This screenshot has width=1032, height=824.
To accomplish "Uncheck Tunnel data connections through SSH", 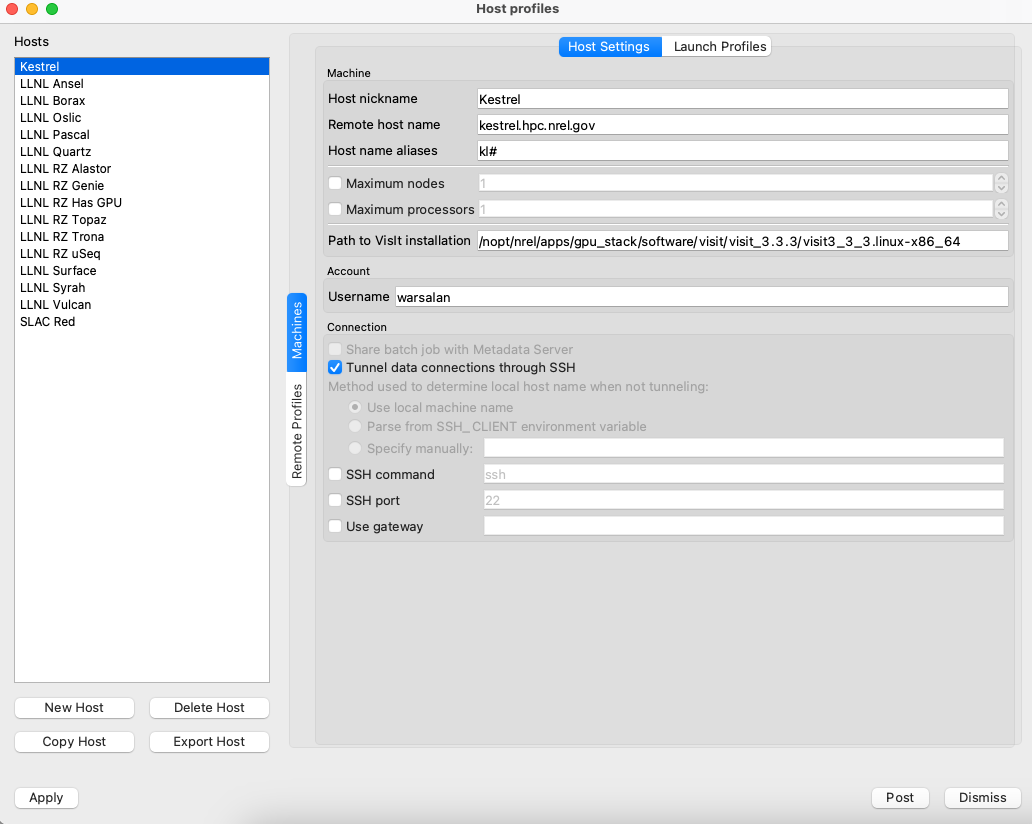I will [335, 368].
